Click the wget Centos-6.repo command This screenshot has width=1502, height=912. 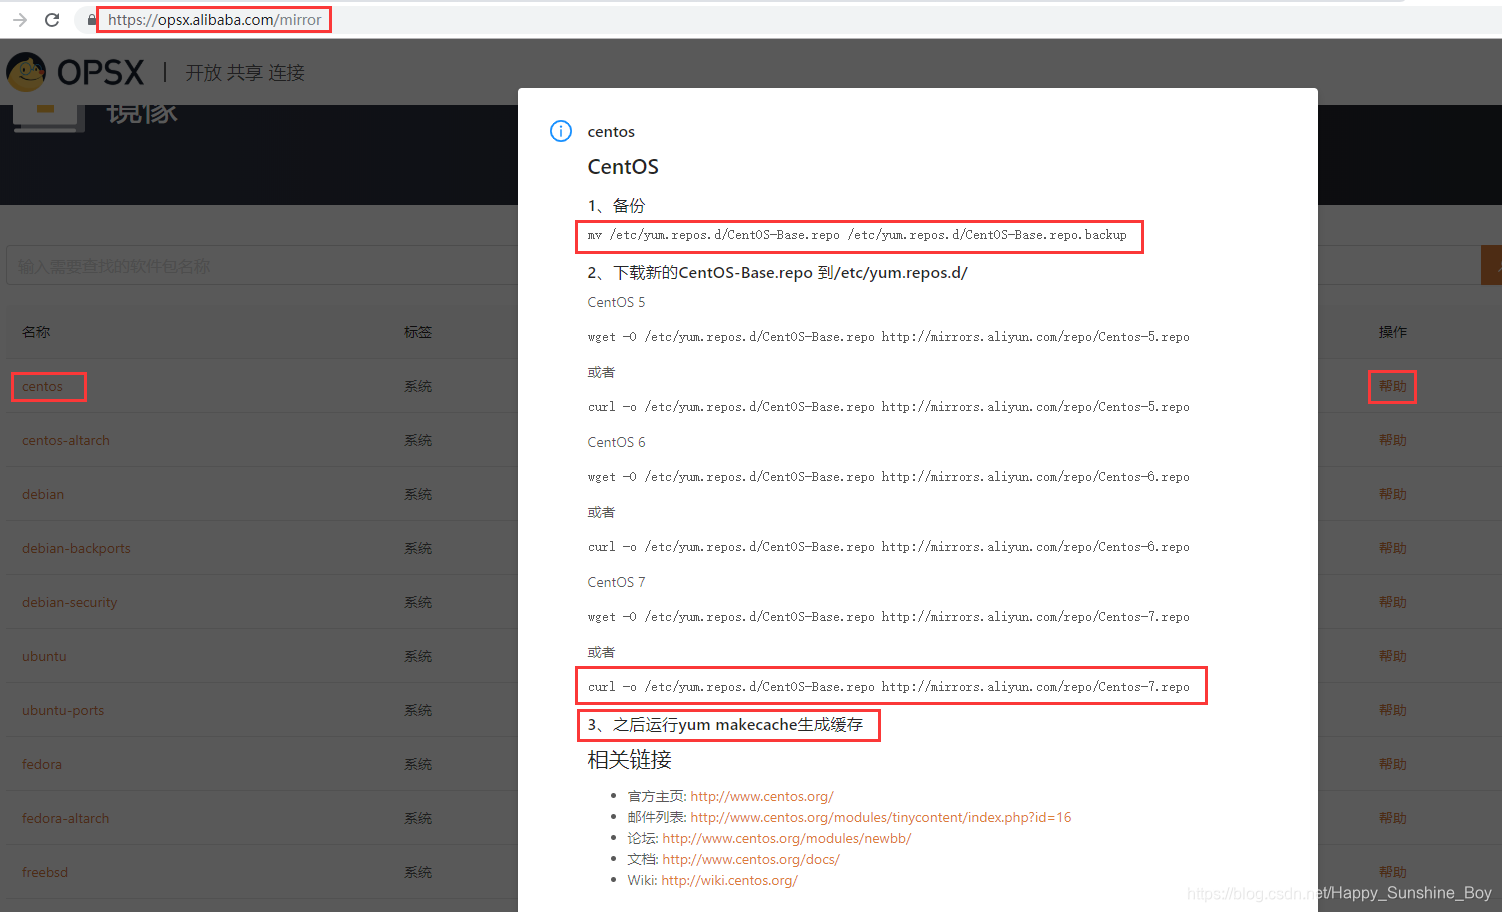point(889,477)
